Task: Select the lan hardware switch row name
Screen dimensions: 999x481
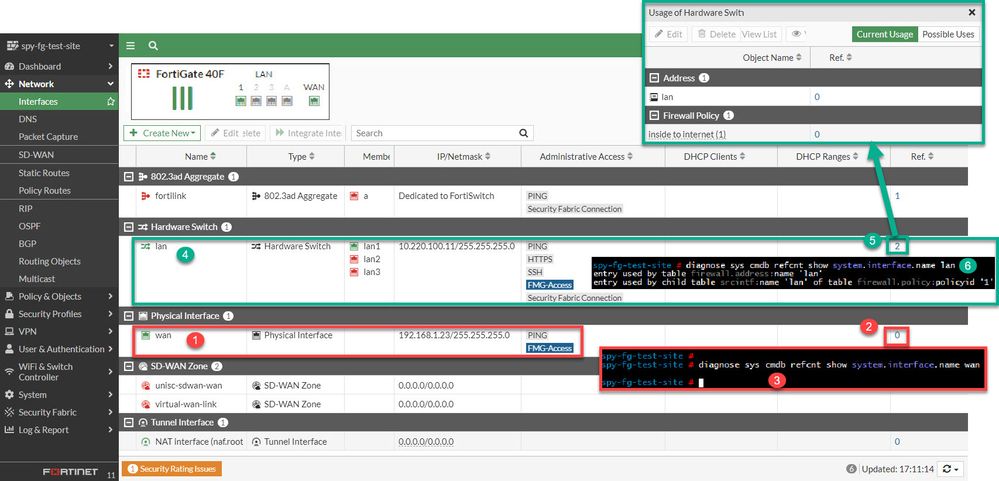Action: click(161, 246)
